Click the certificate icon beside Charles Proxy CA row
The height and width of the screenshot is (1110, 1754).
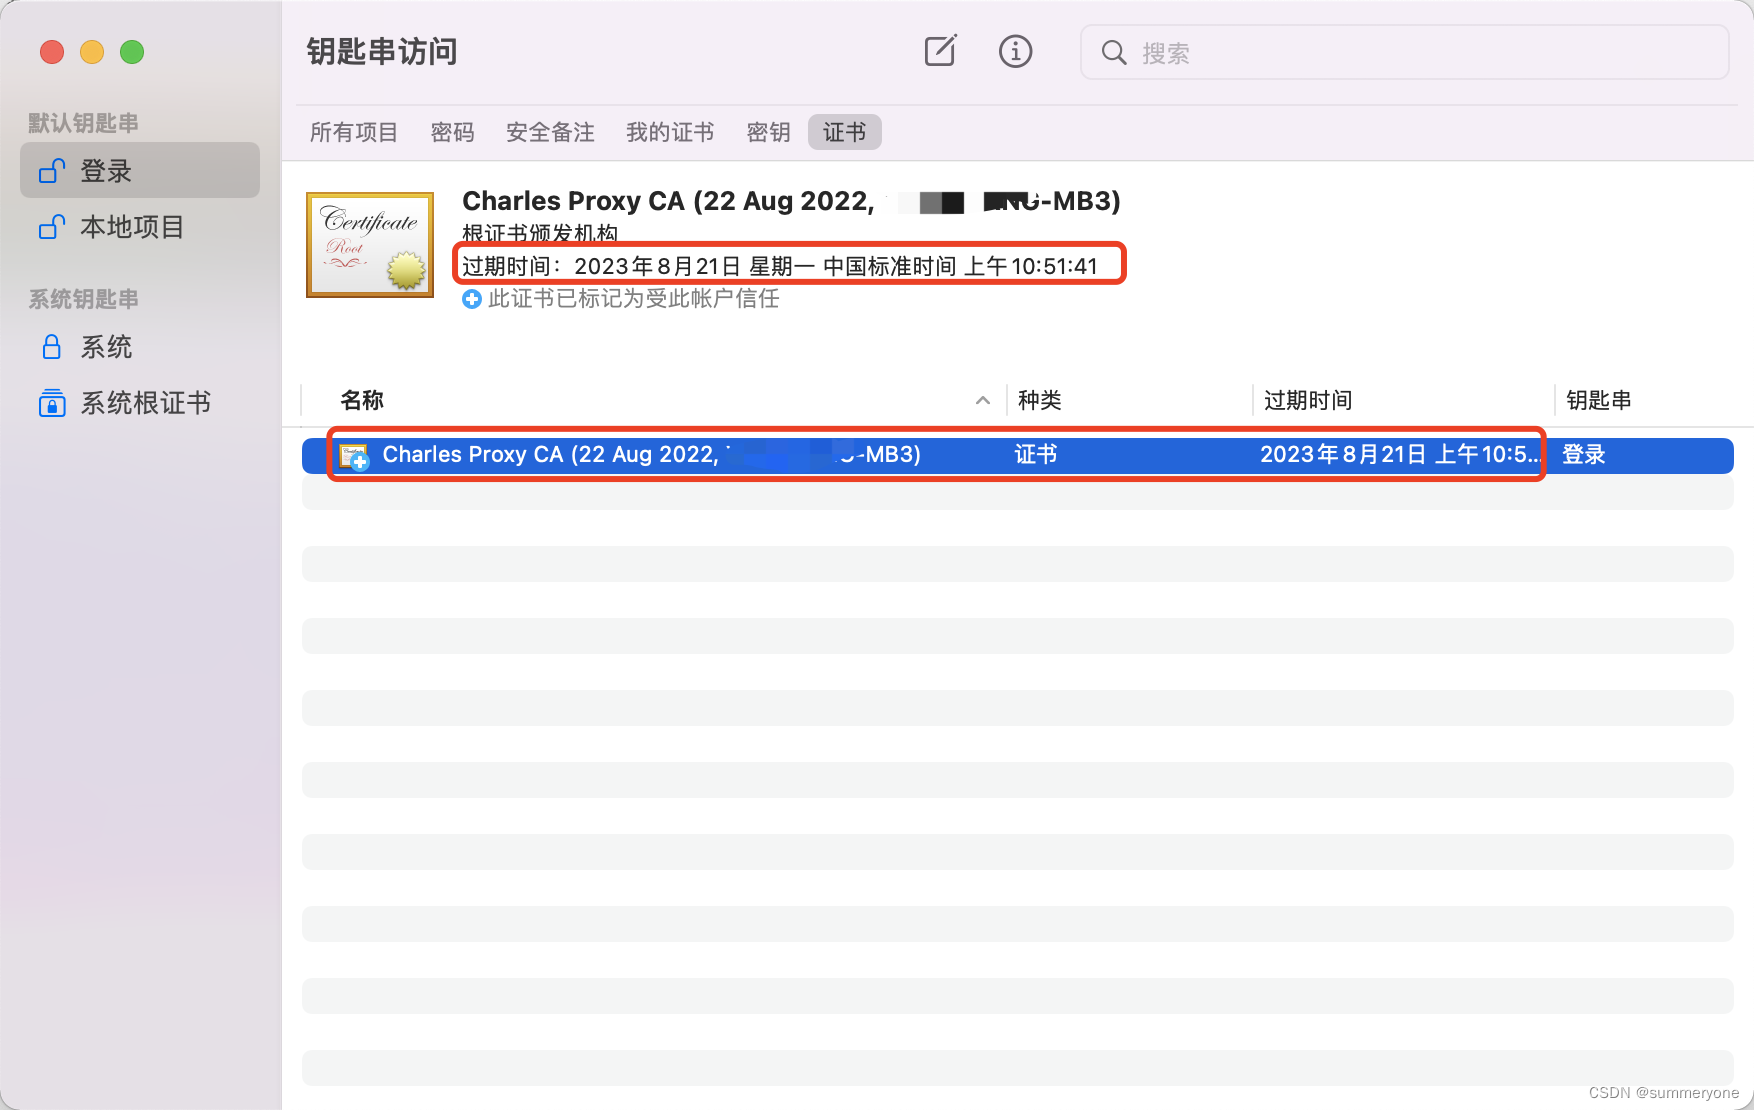click(x=355, y=455)
